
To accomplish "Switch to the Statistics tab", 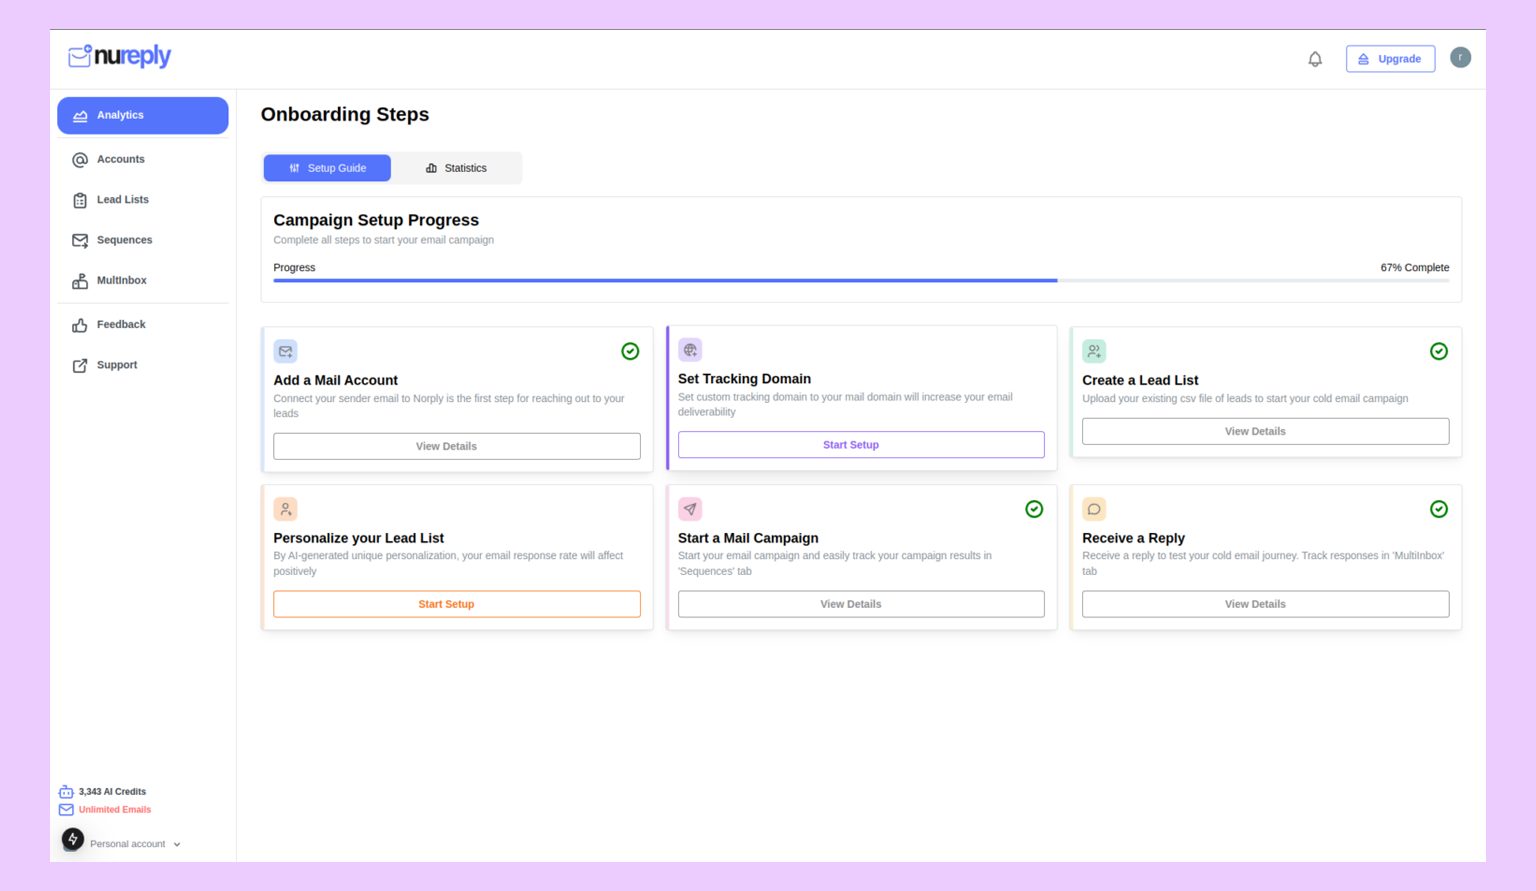I will 456,168.
